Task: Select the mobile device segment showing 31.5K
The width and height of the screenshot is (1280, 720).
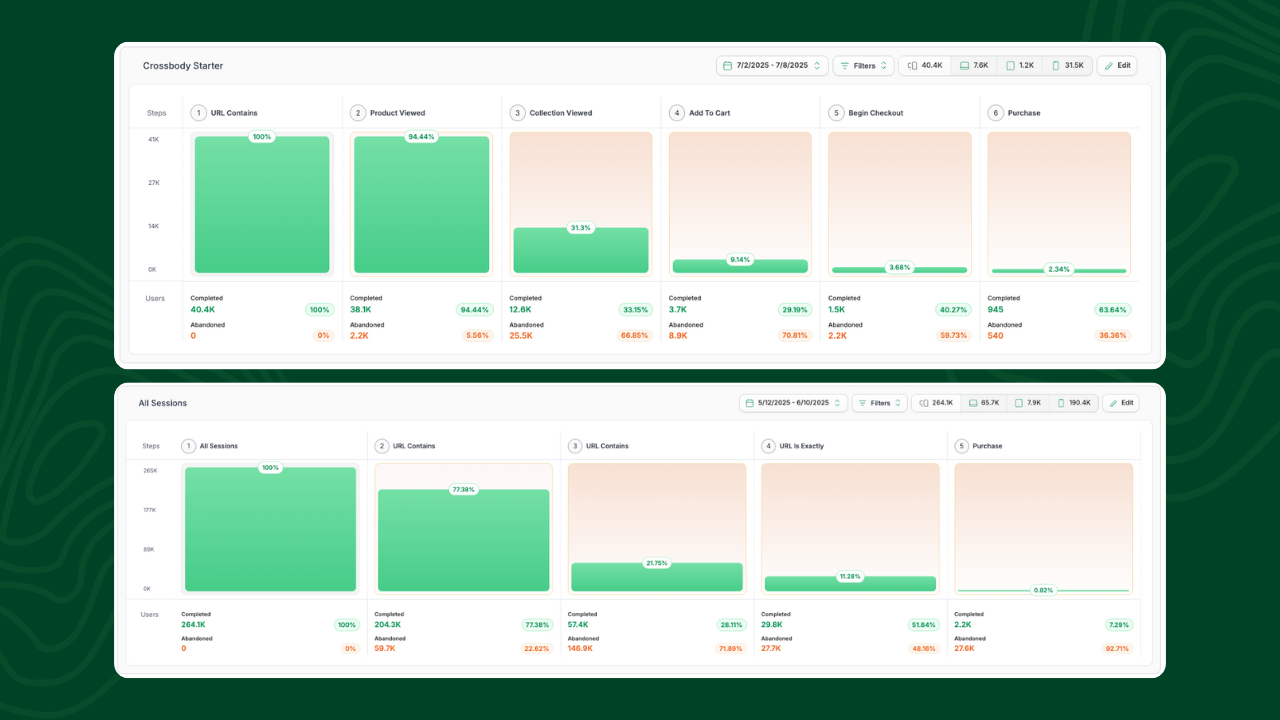Action: coord(1067,65)
